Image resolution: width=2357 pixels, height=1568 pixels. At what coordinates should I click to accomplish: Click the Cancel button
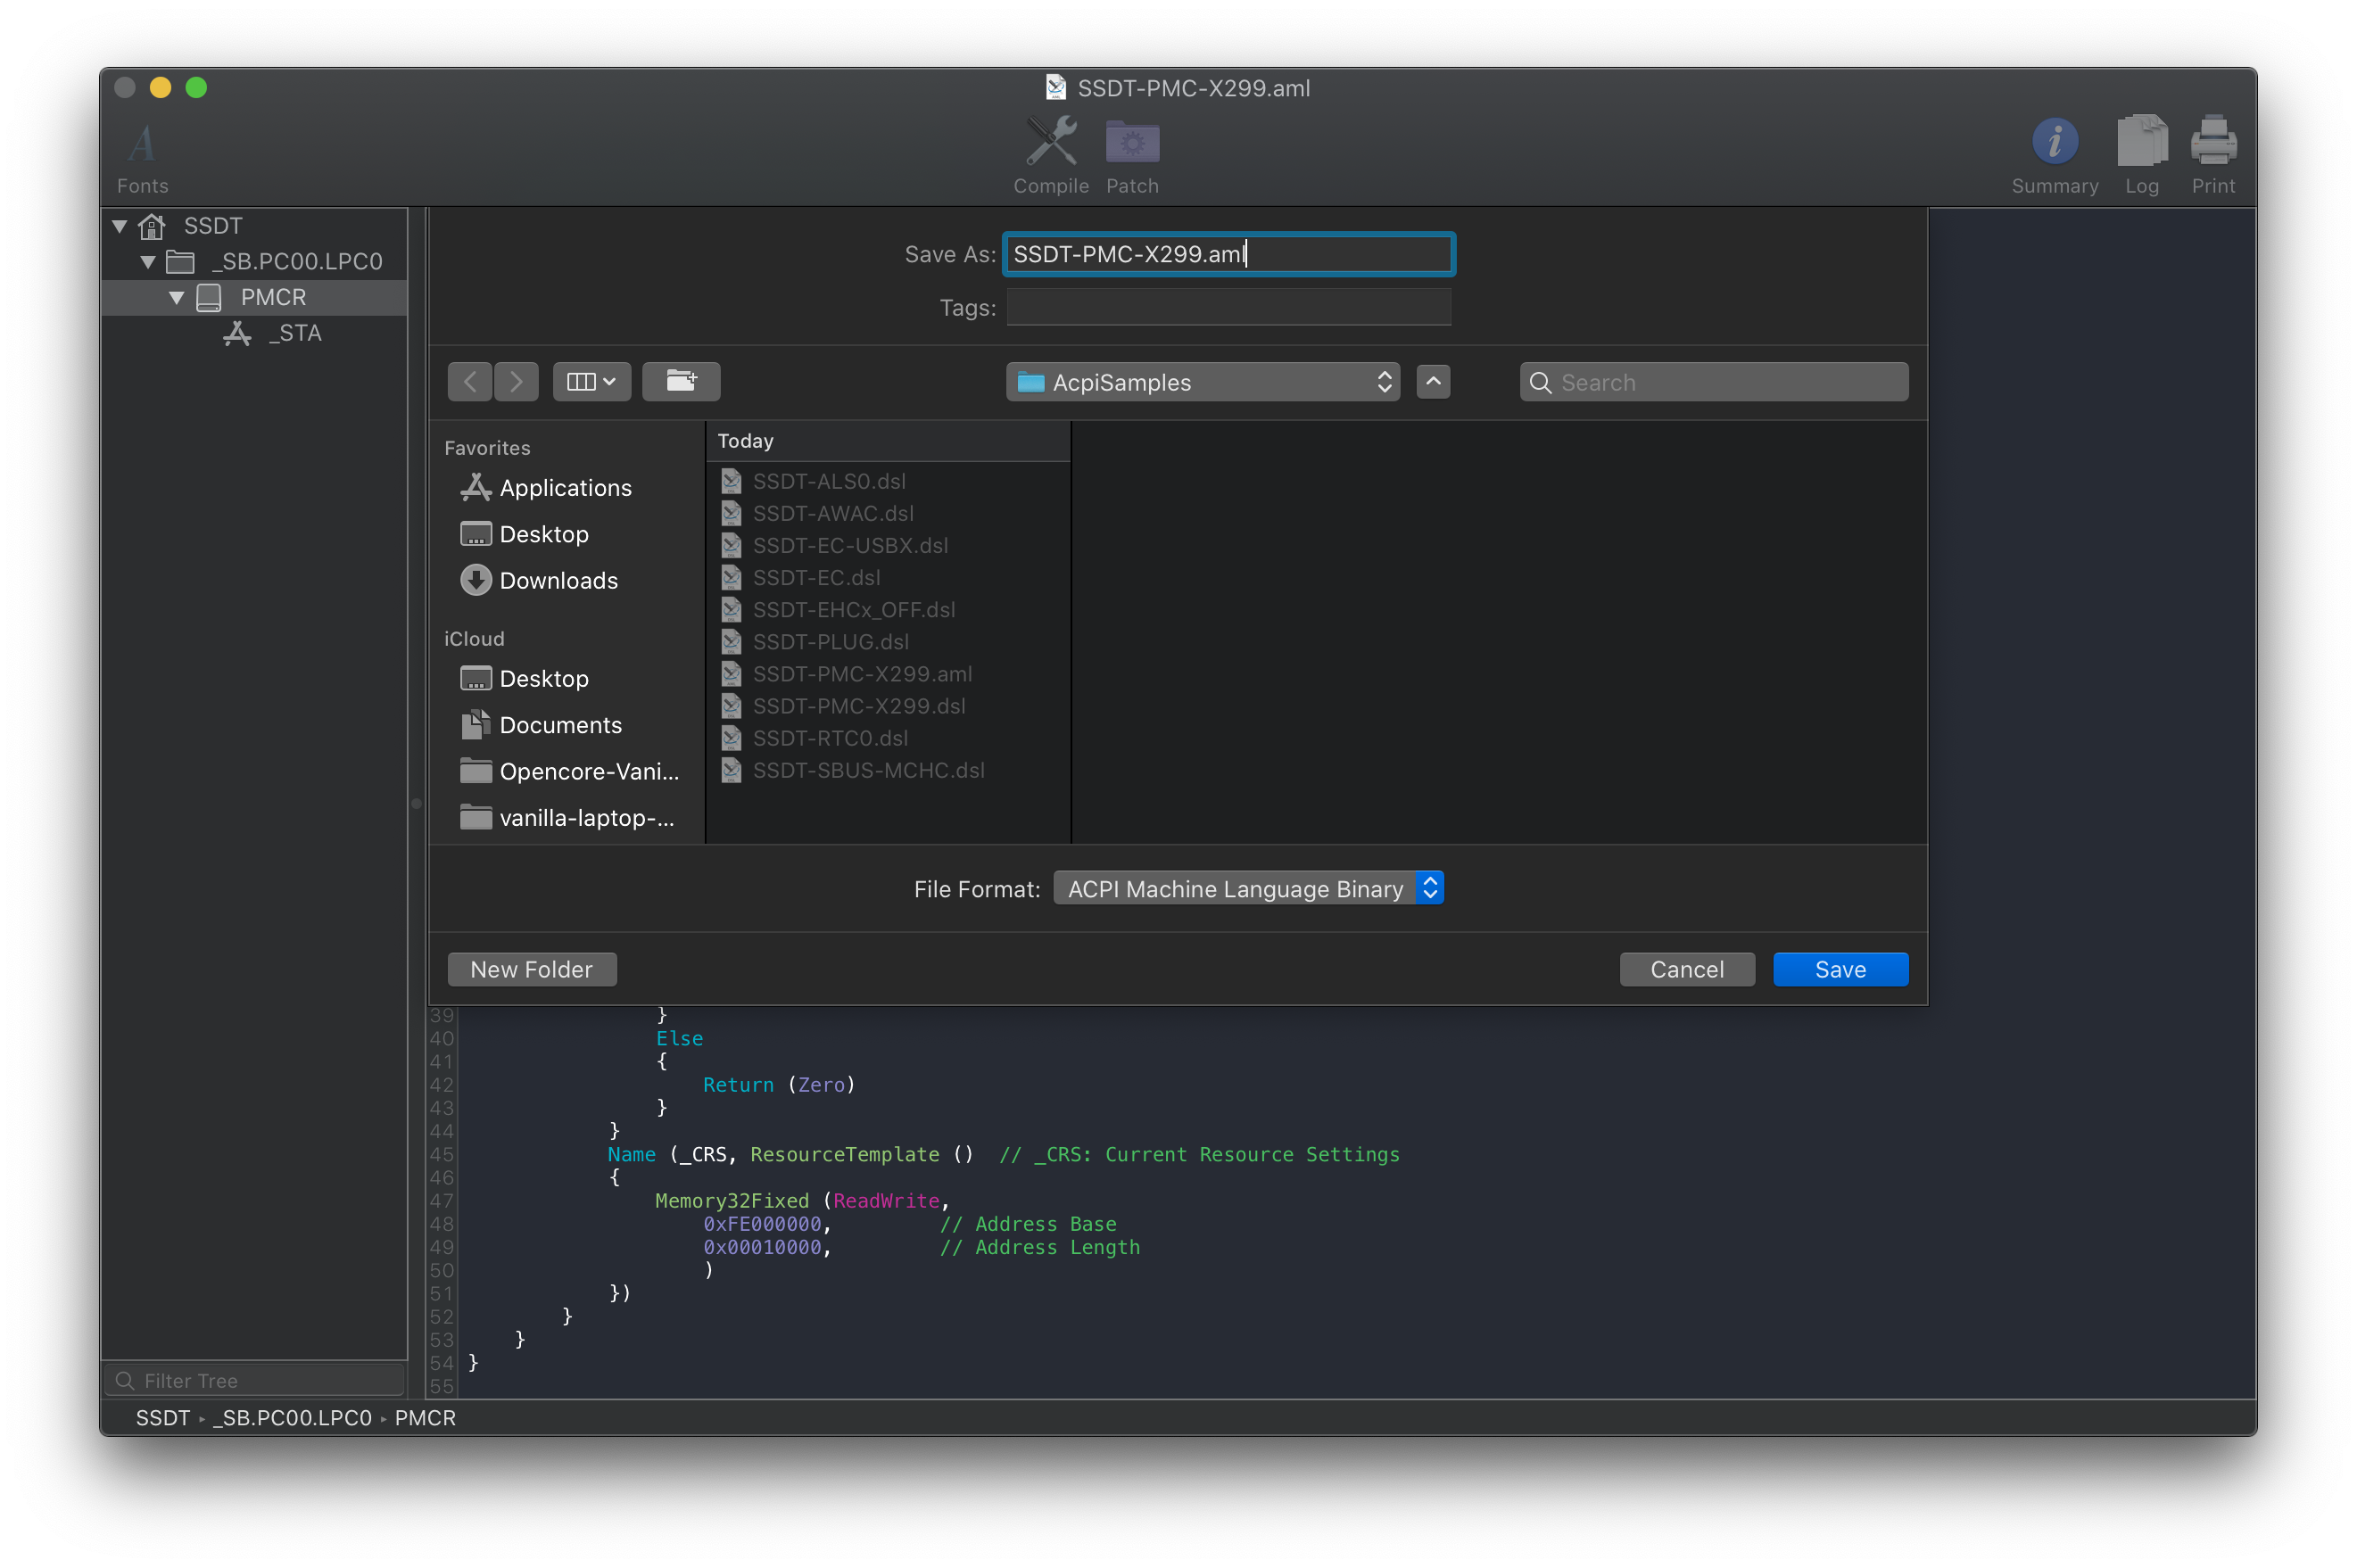point(1686,970)
